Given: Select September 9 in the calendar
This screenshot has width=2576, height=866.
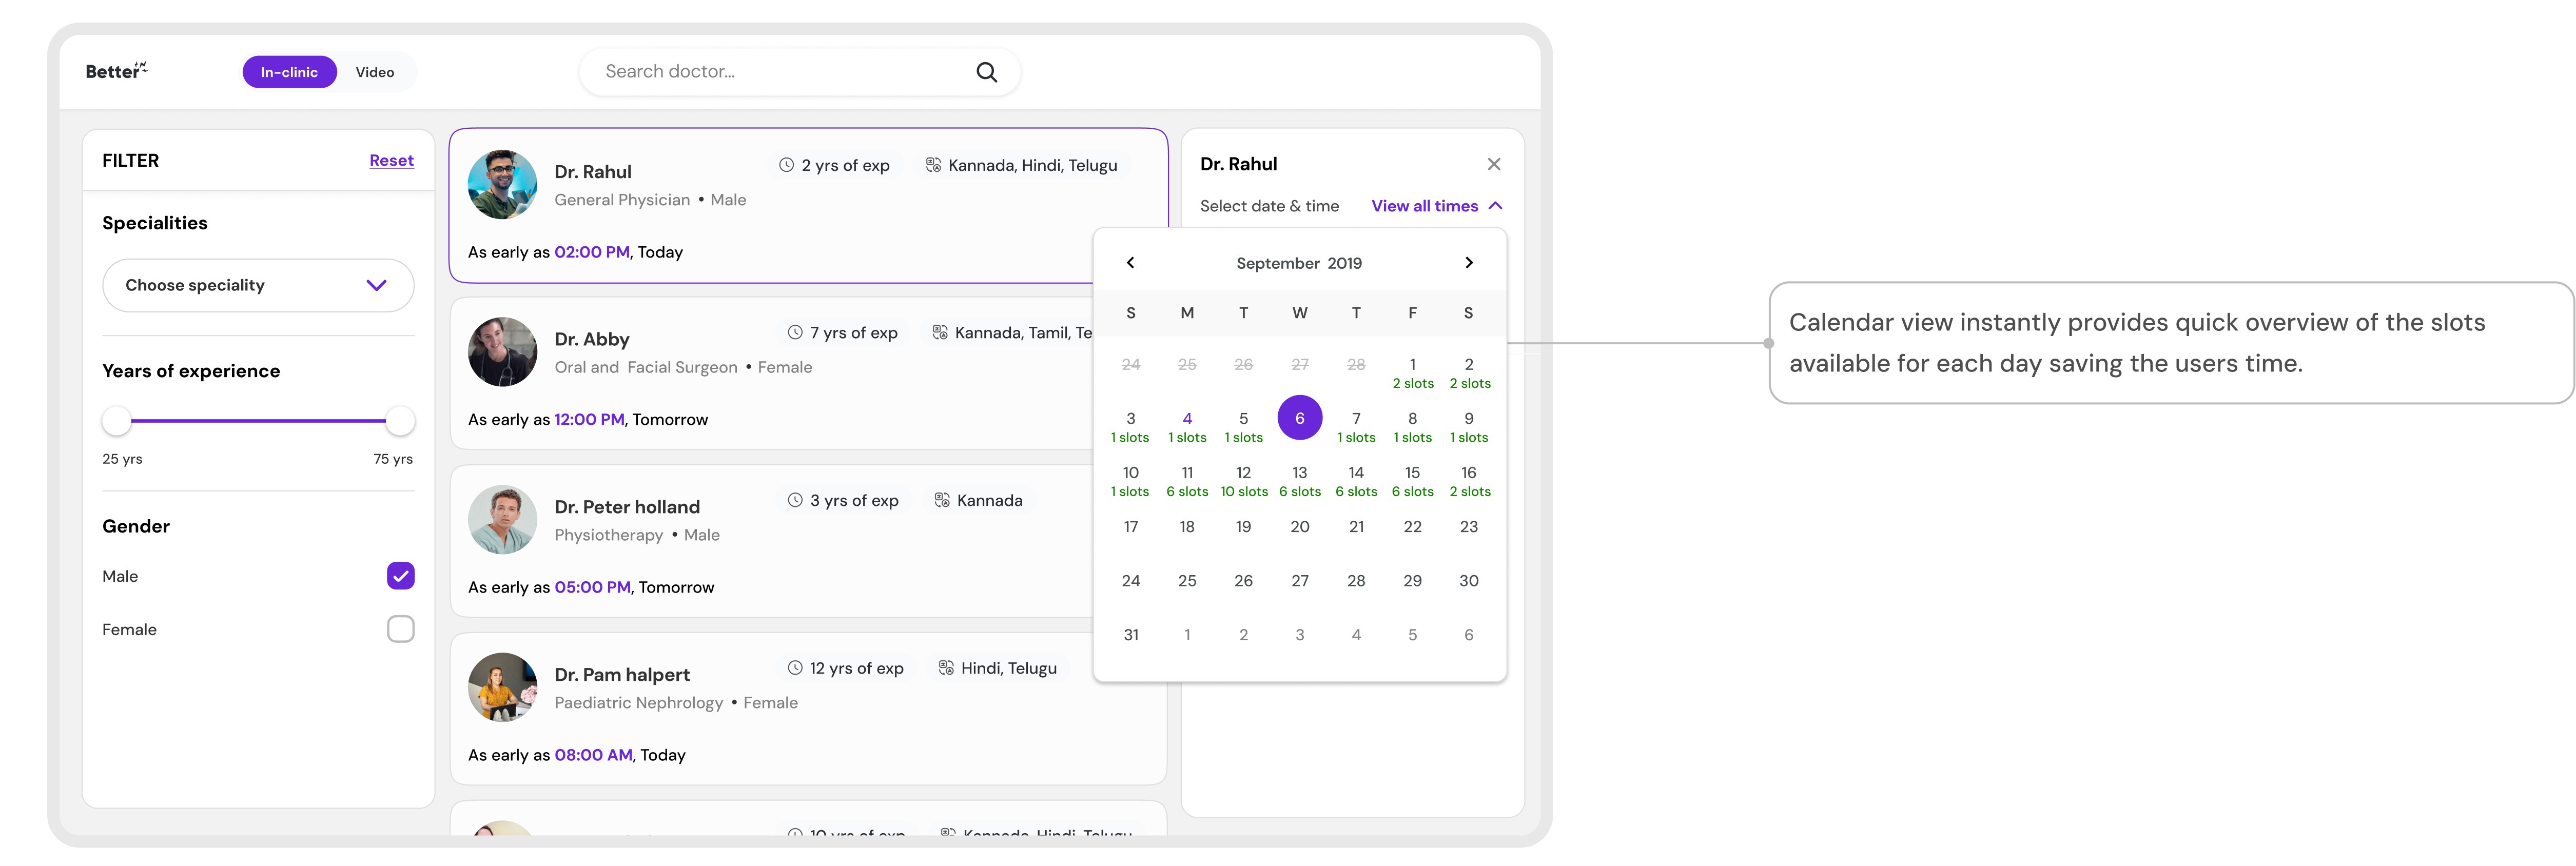Looking at the screenshot, I should (1469, 427).
